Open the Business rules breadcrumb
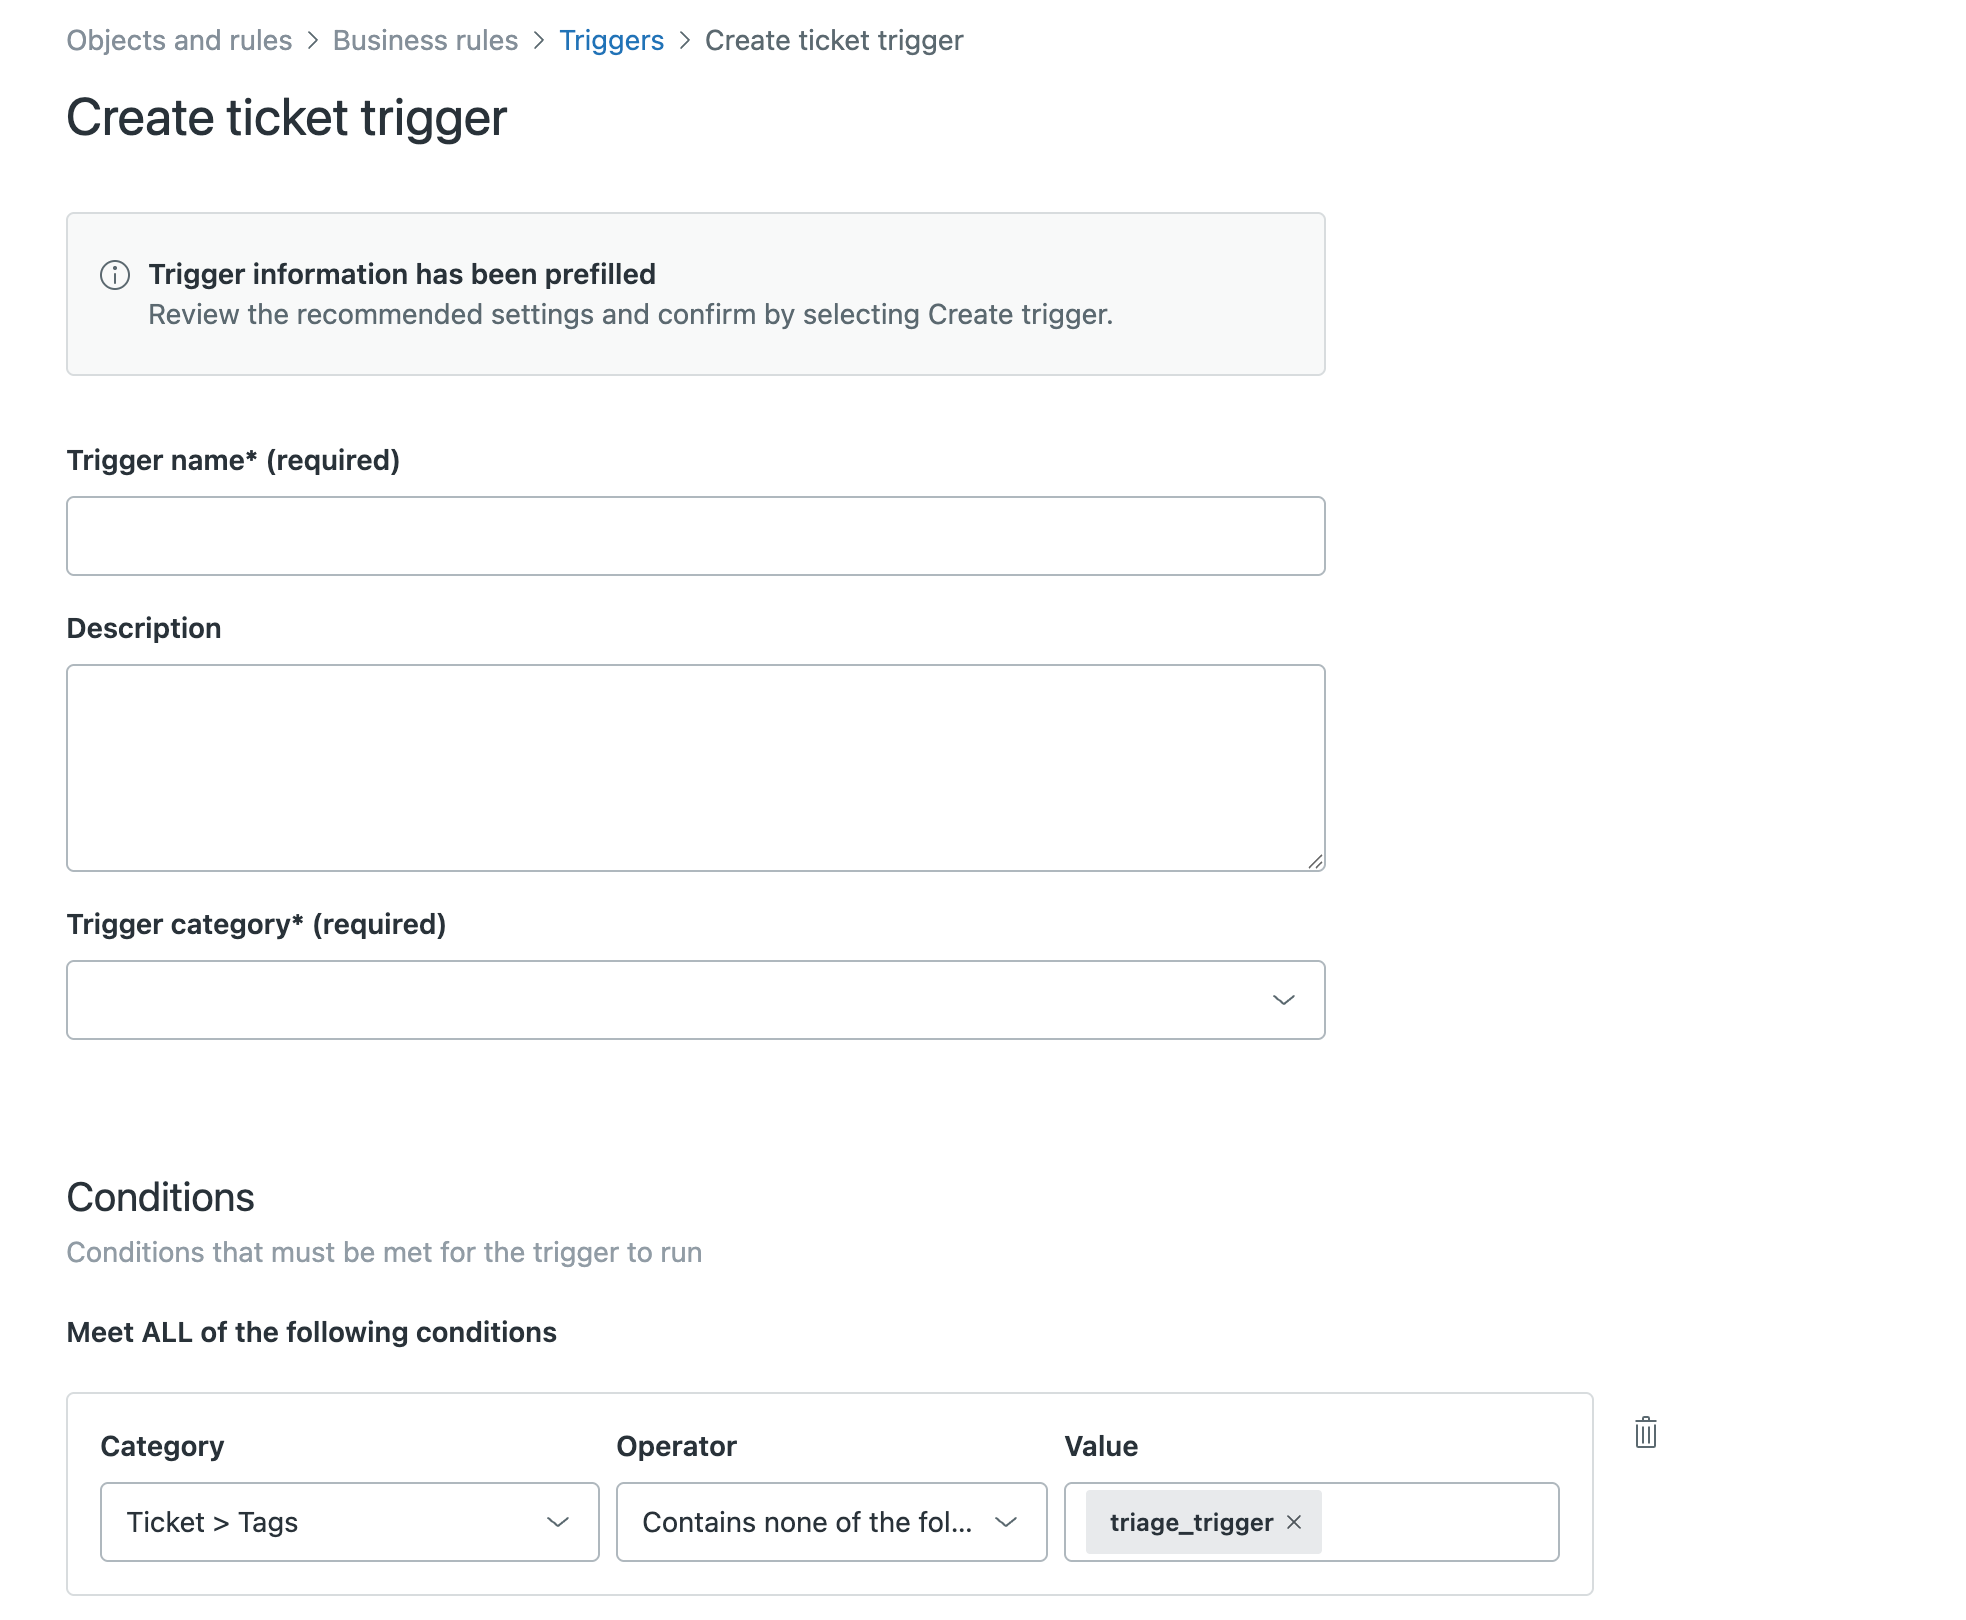 (x=425, y=40)
